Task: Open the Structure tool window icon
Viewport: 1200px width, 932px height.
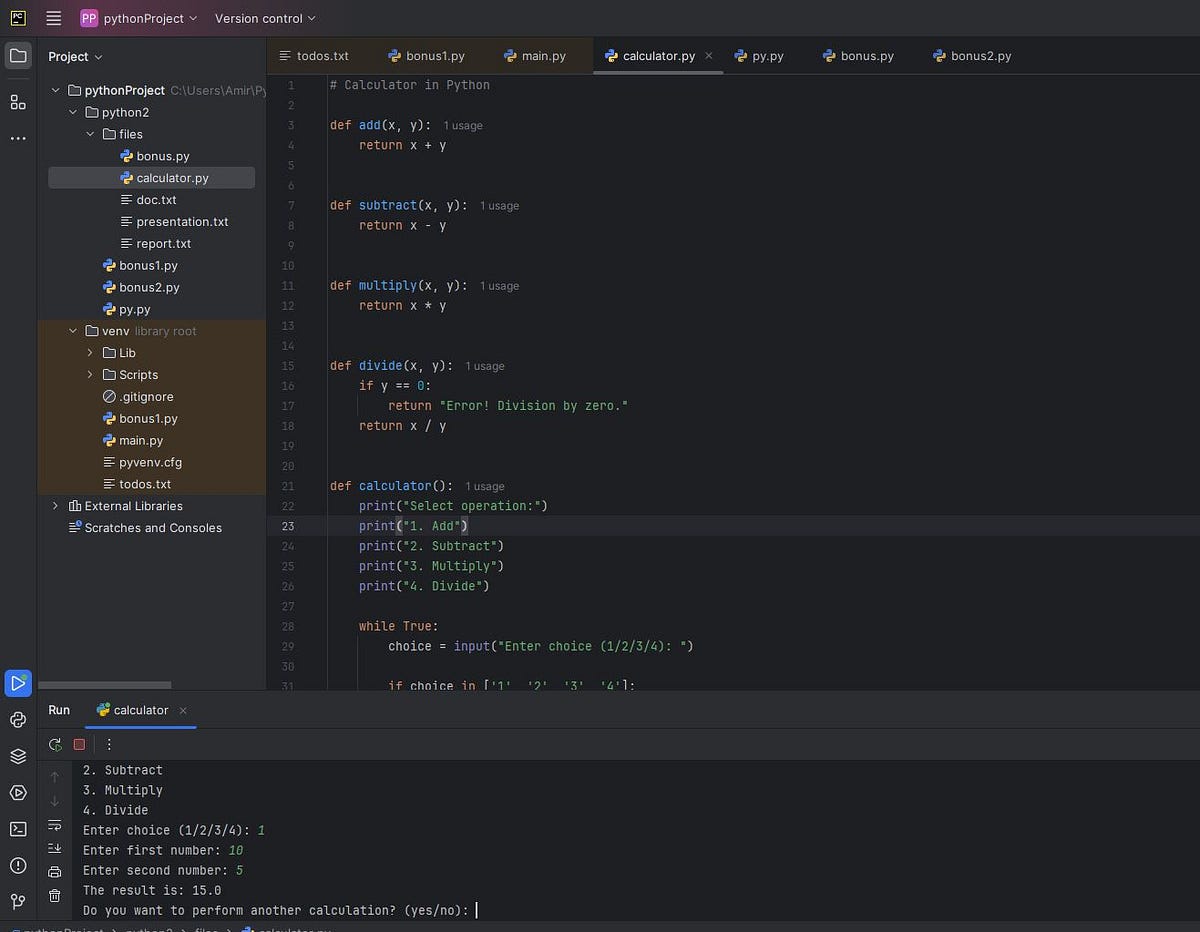Action: coord(18,102)
